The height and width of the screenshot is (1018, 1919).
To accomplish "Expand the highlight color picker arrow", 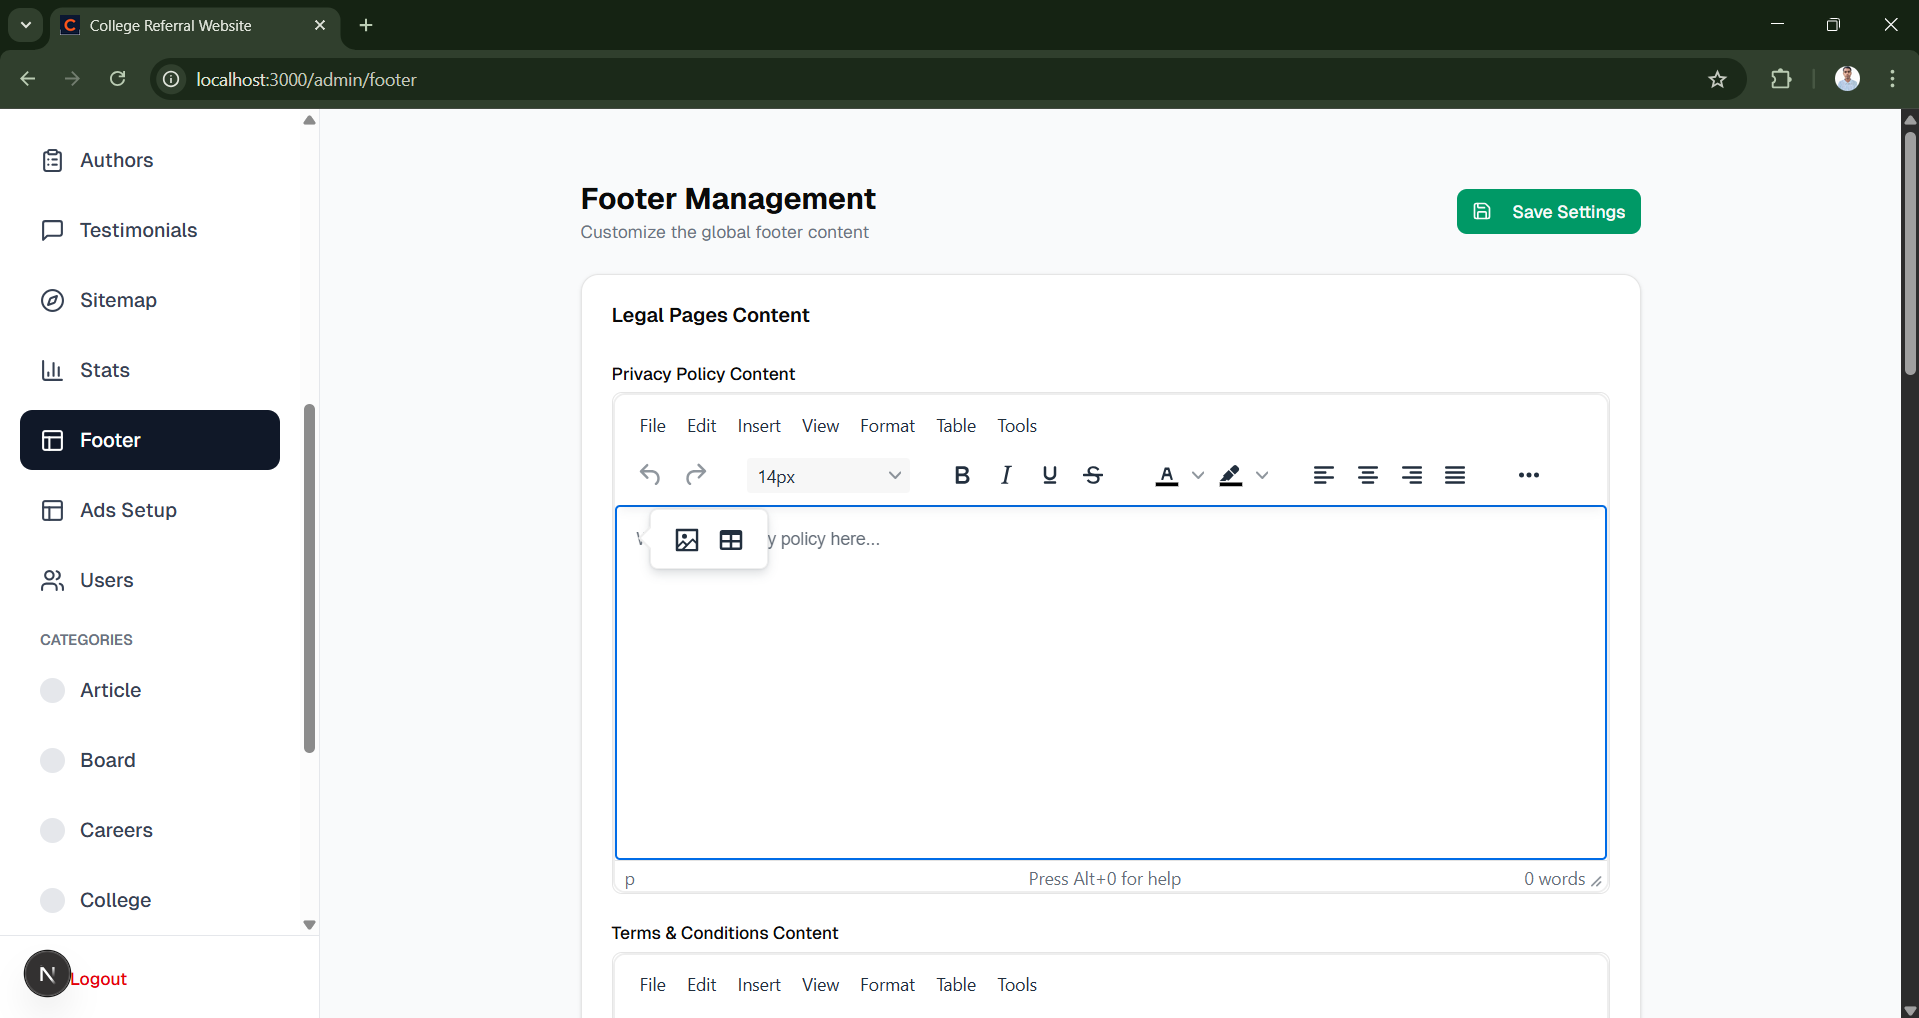I will [x=1262, y=475].
